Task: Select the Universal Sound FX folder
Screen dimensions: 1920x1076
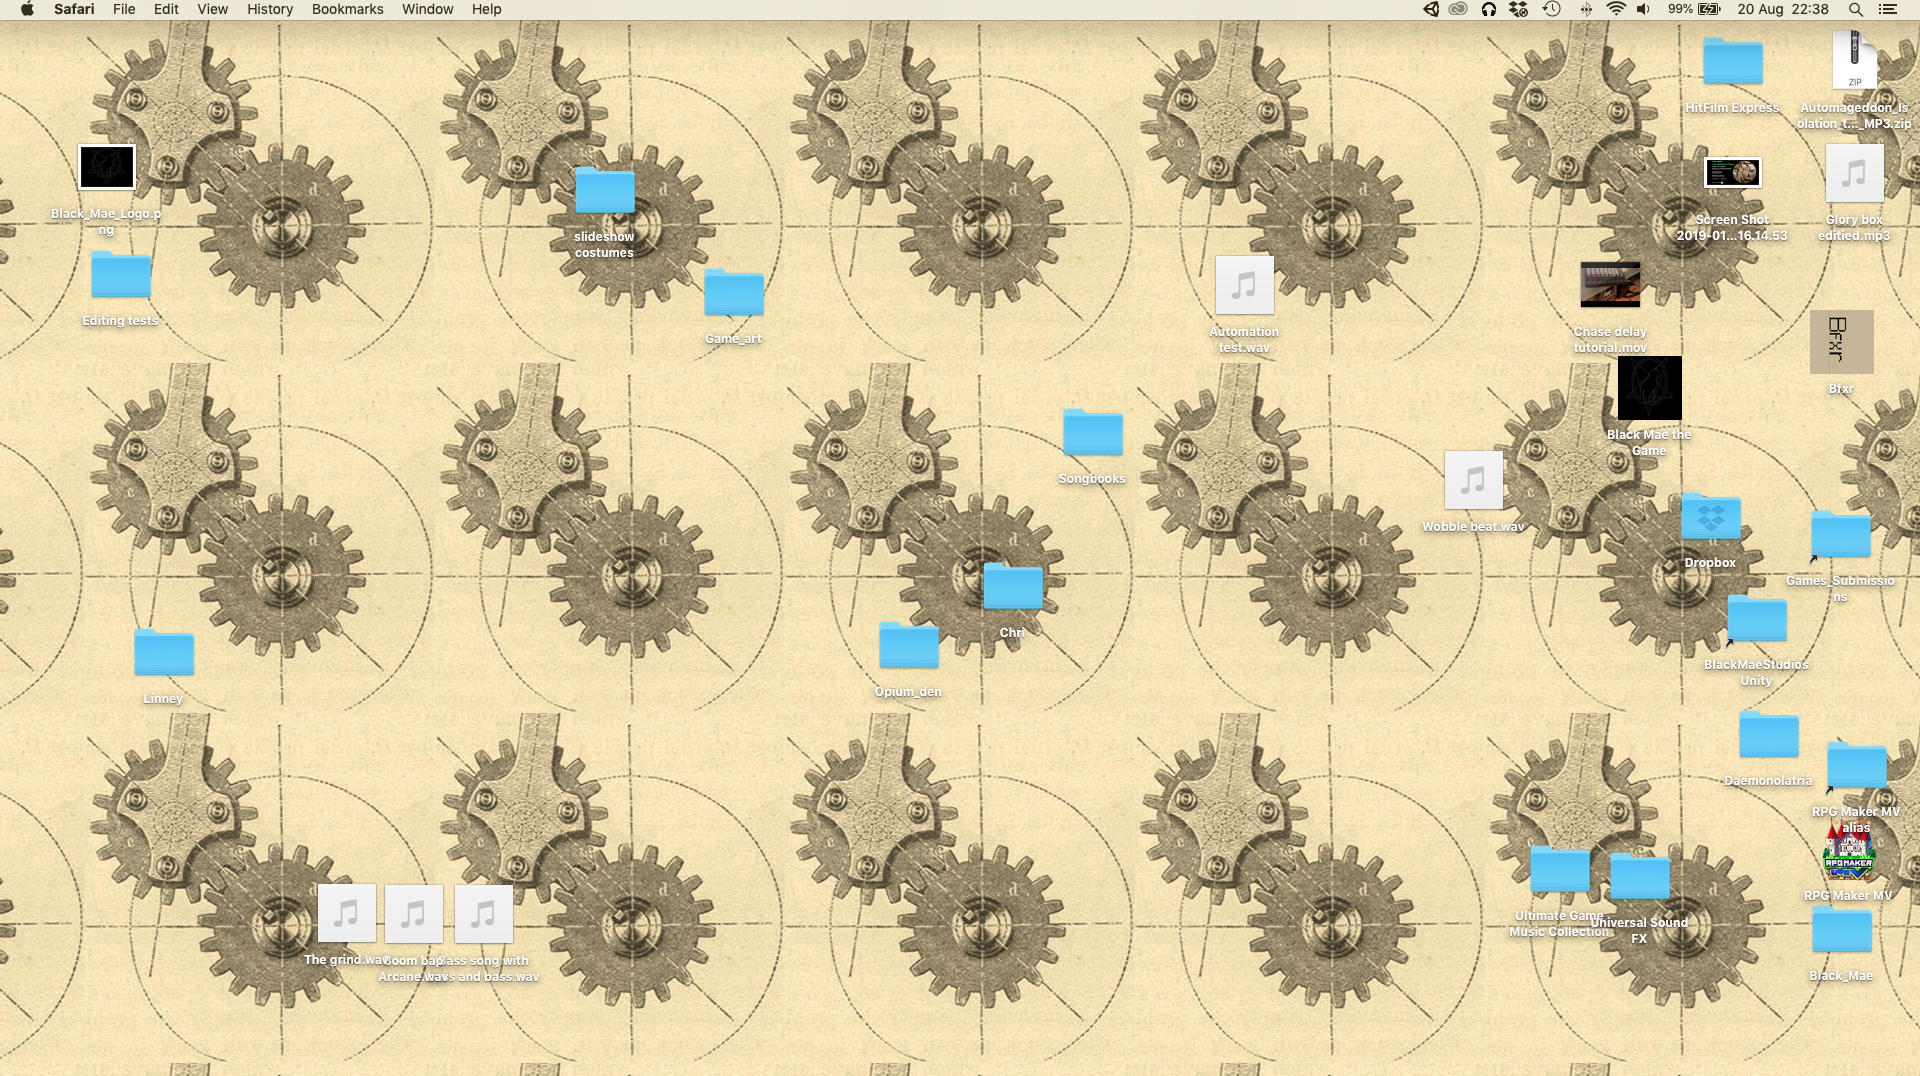Action: click(1640, 878)
